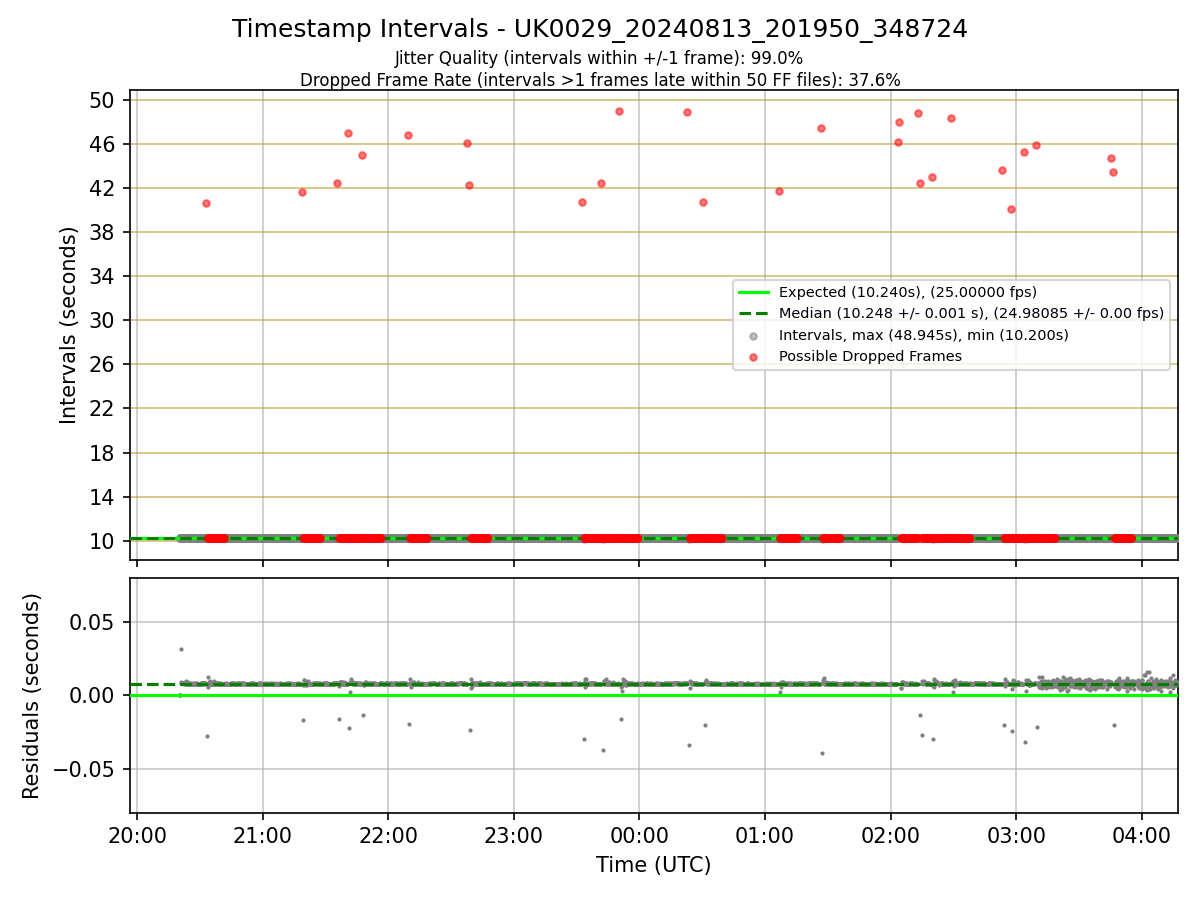Click the '04:00' time axis tick label

1142,834
